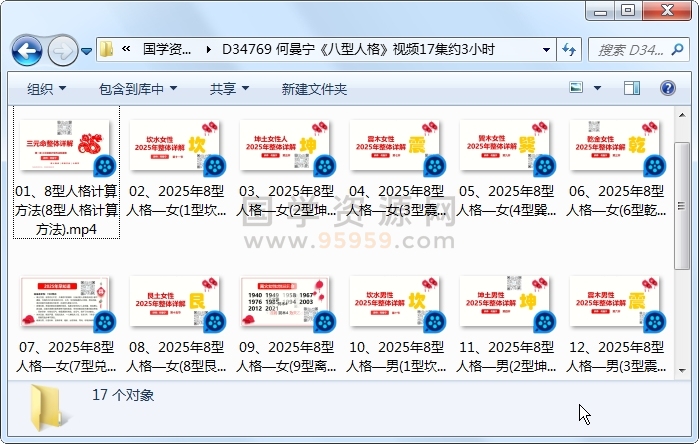Viewport: 699px width, 444px height.
Task: Select the 04 震木女性 video thumbnail
Action: tap(396, 145)
